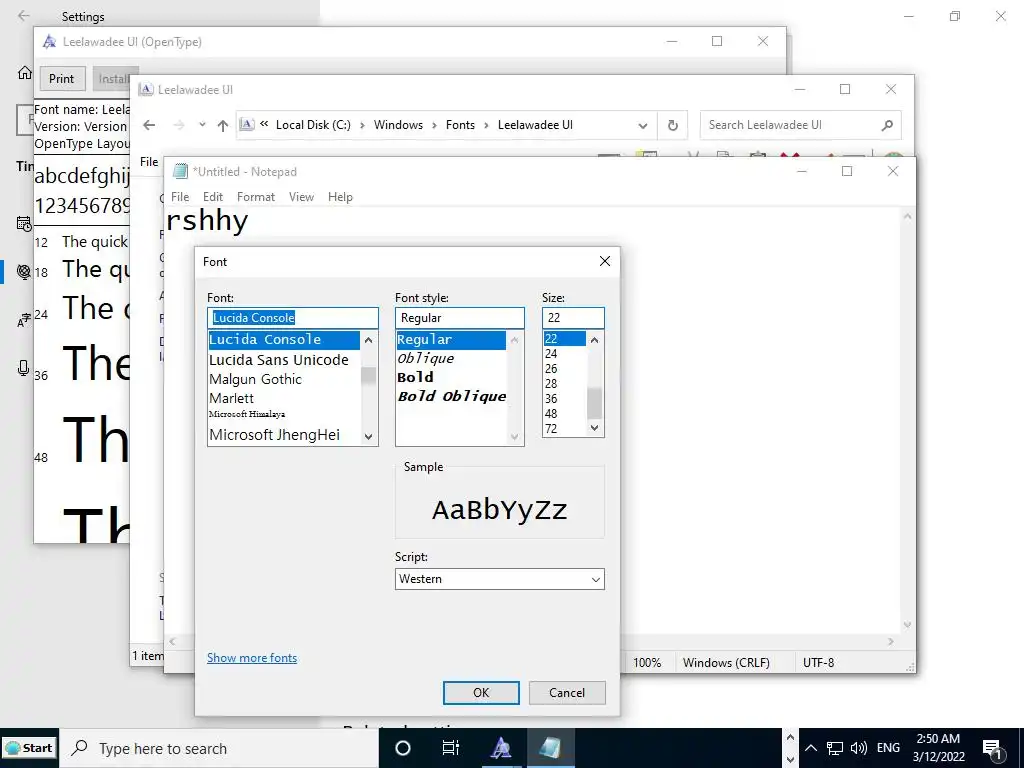Open Cortana circle on taskbar
The width and height of the screenshot is (1024, 768).
403,748
